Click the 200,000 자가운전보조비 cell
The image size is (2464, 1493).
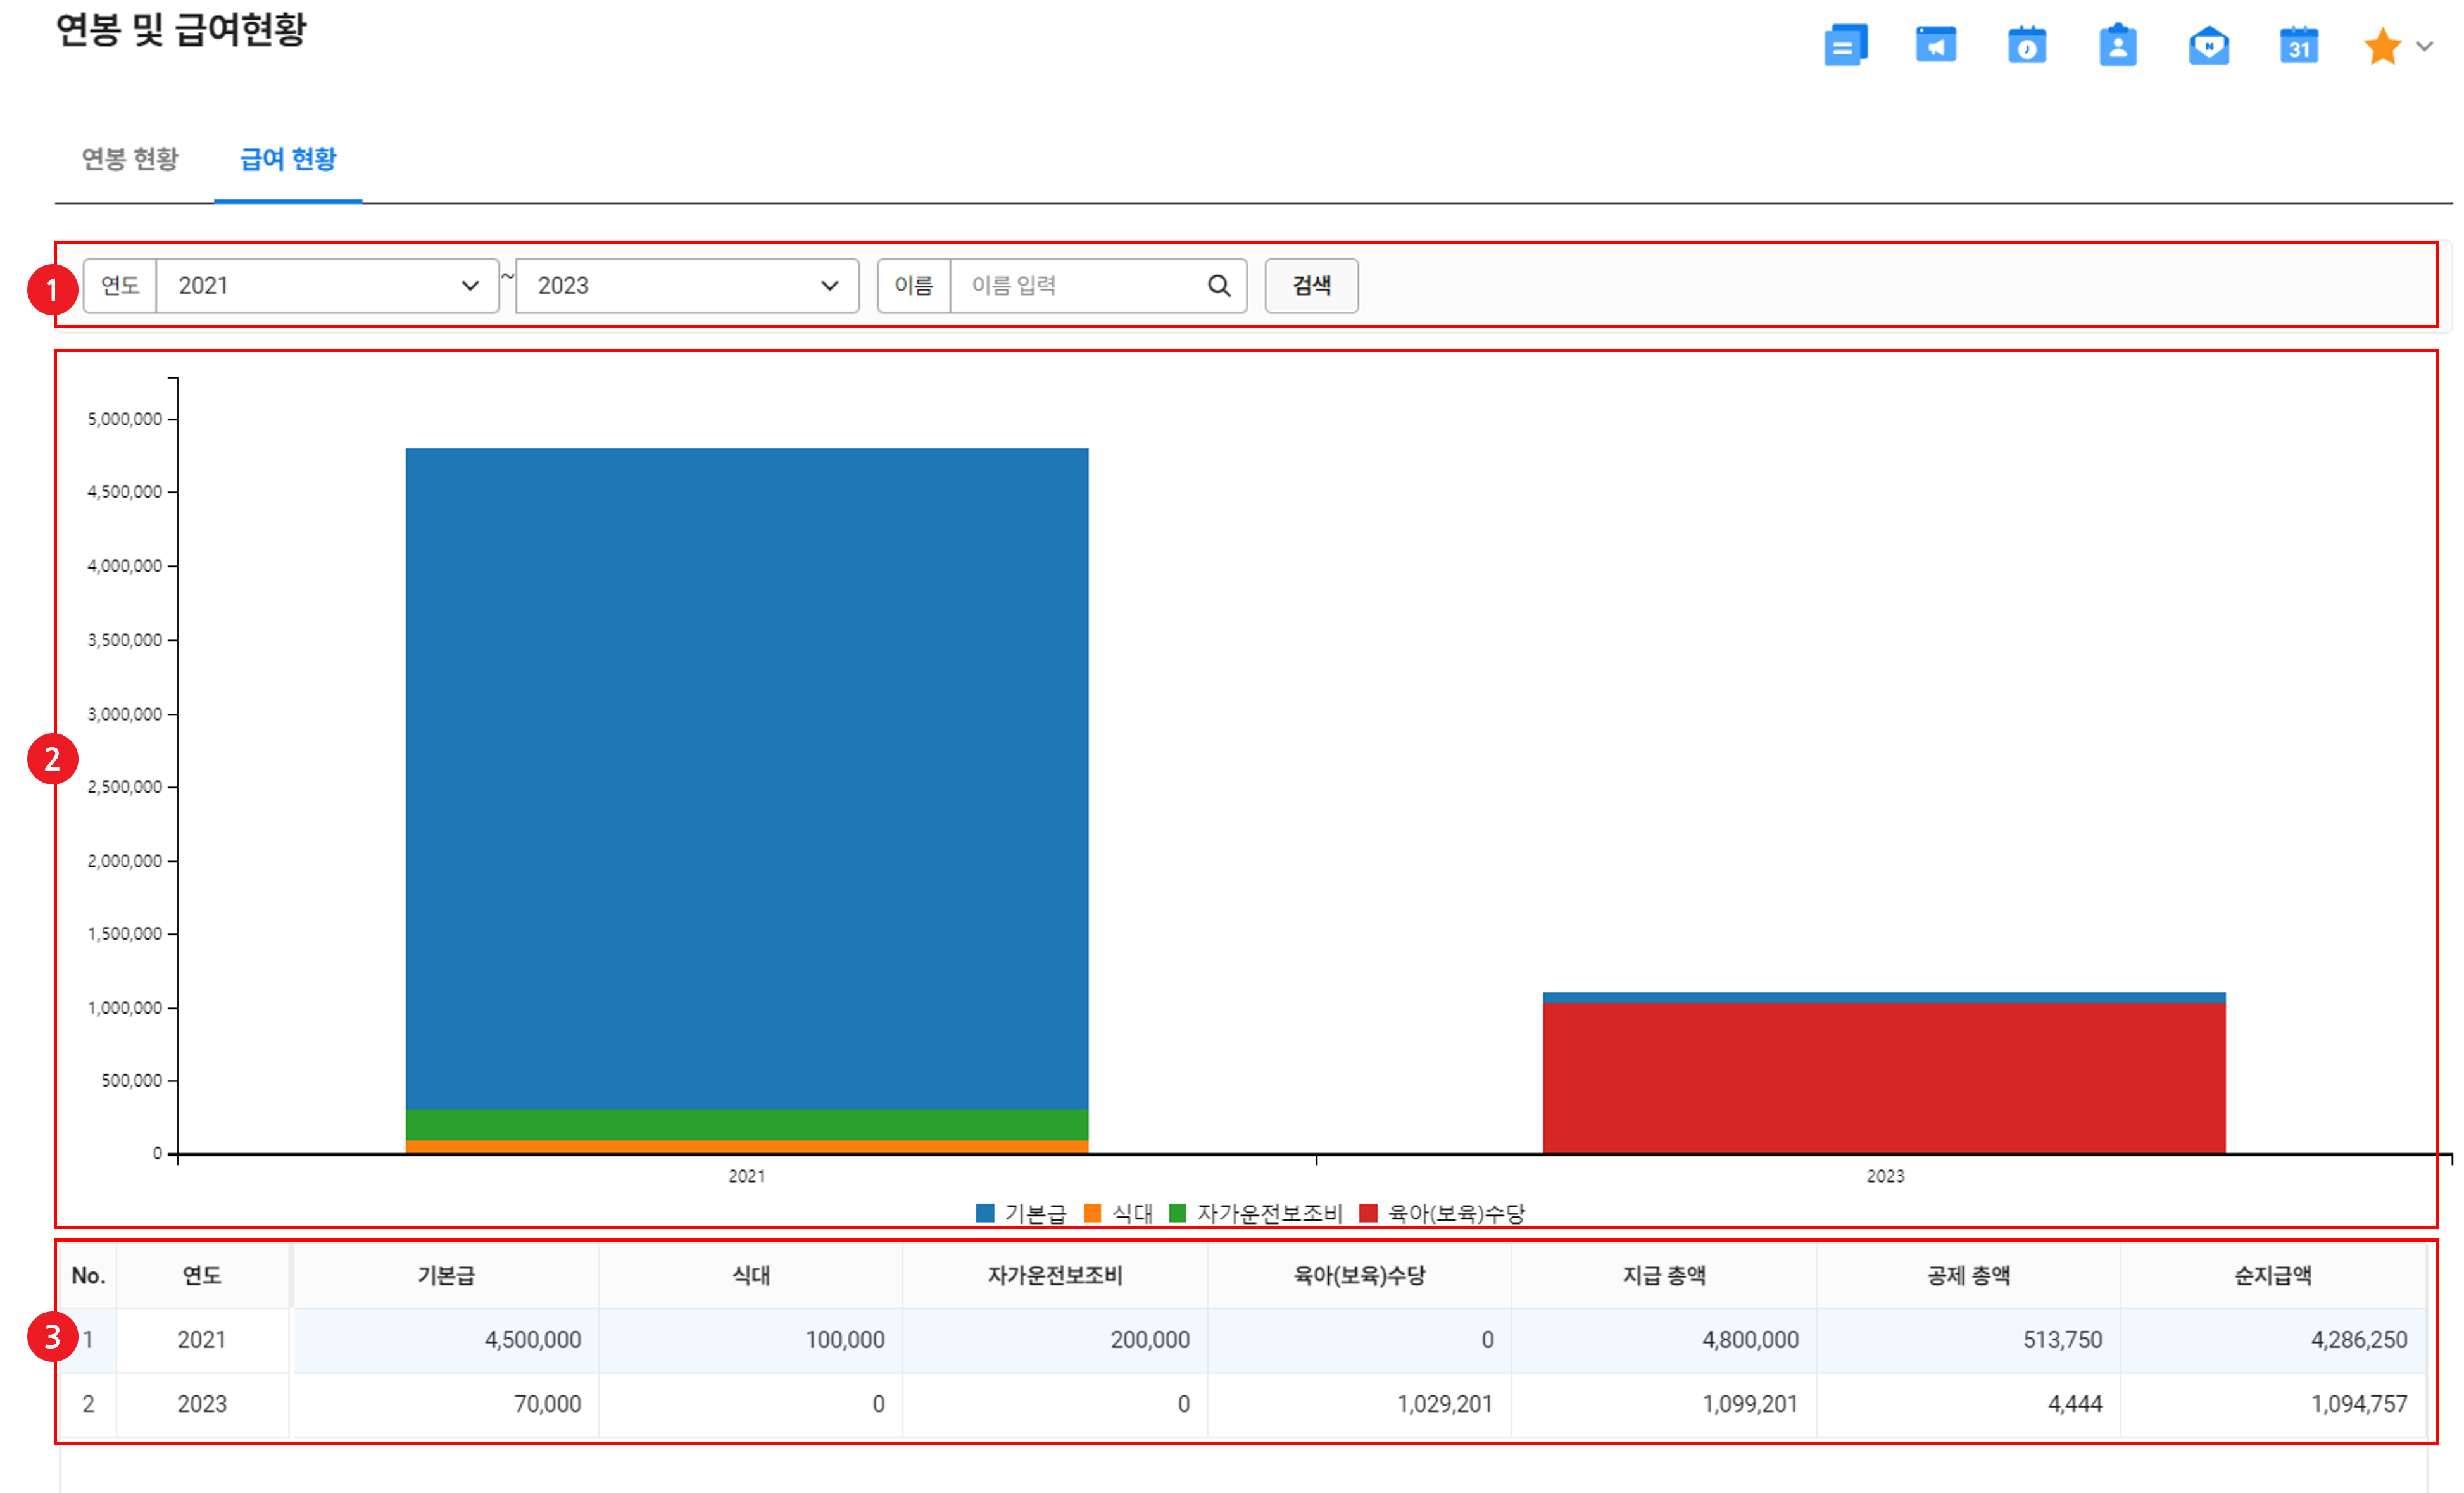(x=1055, y=1340)
